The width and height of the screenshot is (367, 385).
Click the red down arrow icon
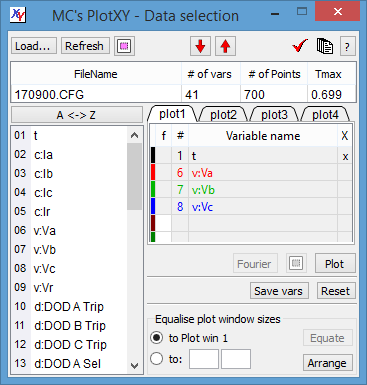coord(200,46)
